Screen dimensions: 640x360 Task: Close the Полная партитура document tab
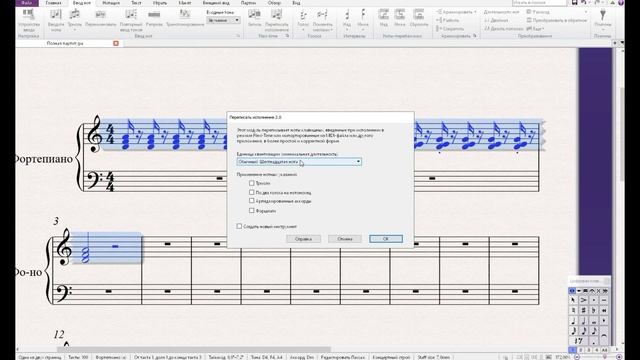116,43
